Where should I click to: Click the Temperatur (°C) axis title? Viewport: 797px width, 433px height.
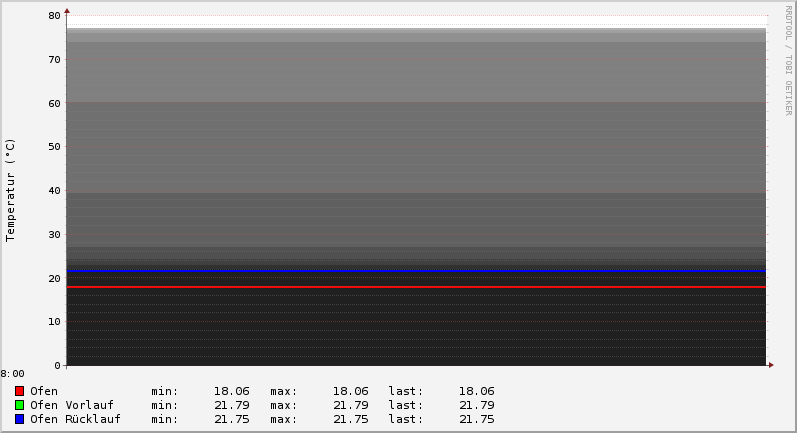(11, 189)
